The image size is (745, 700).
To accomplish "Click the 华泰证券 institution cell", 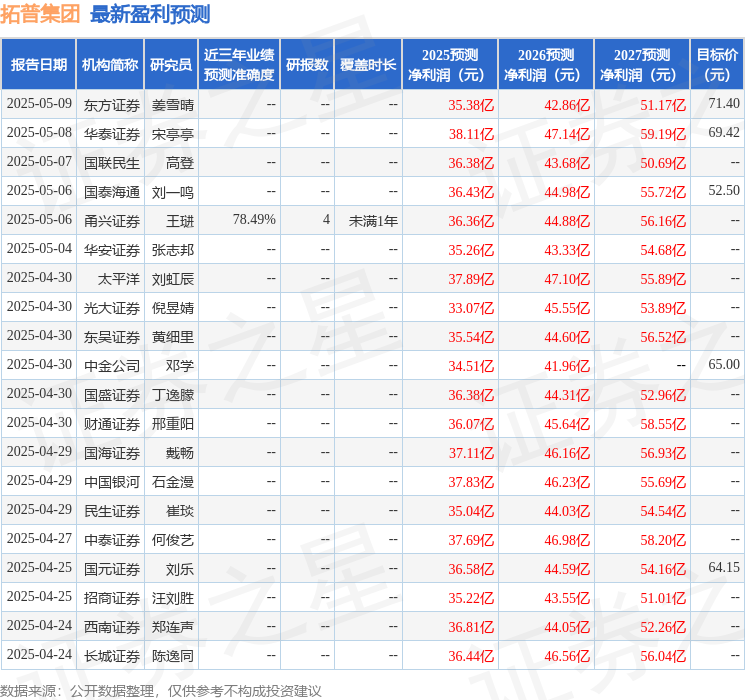I will 112,134.
